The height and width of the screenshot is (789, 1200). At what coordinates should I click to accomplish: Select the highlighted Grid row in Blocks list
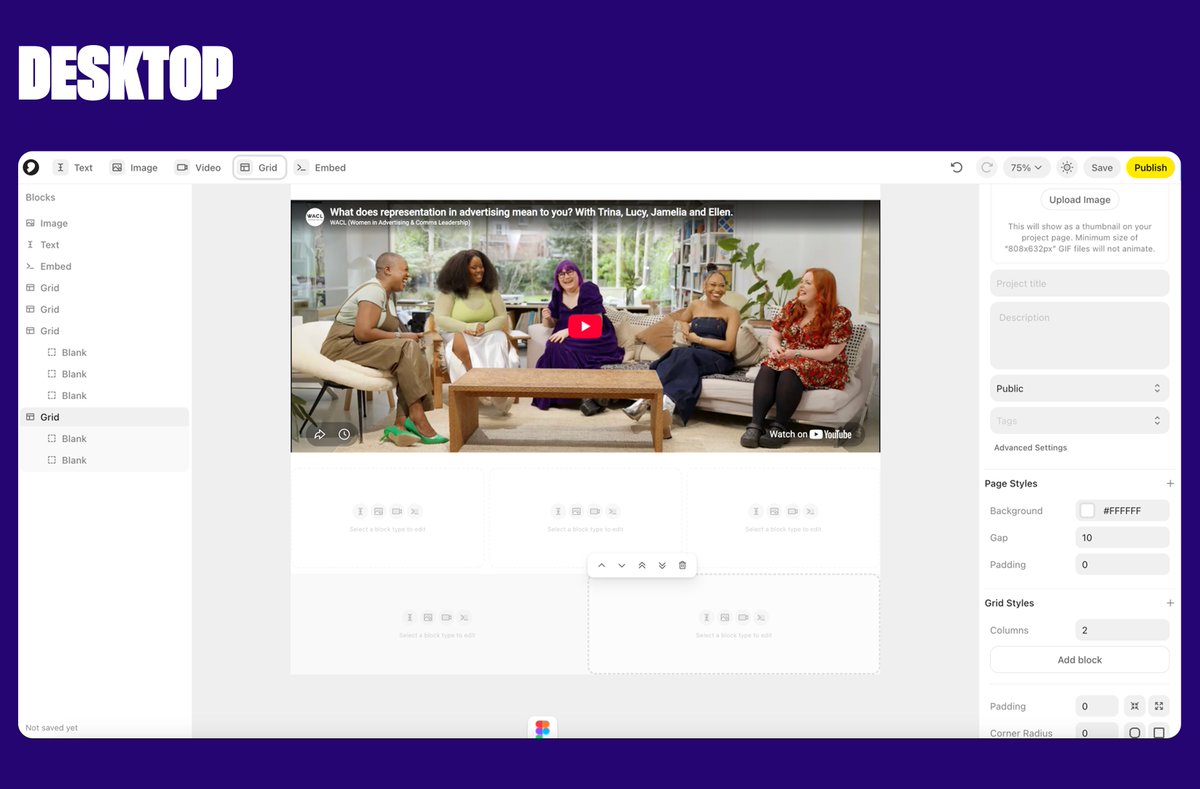104,417
